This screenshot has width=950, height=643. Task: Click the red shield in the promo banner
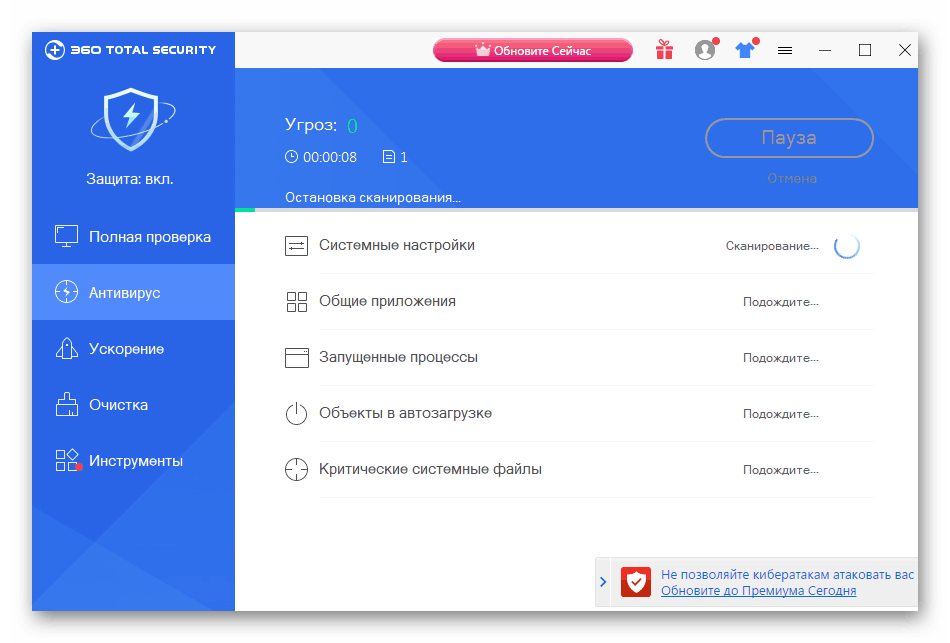(636, 582)
